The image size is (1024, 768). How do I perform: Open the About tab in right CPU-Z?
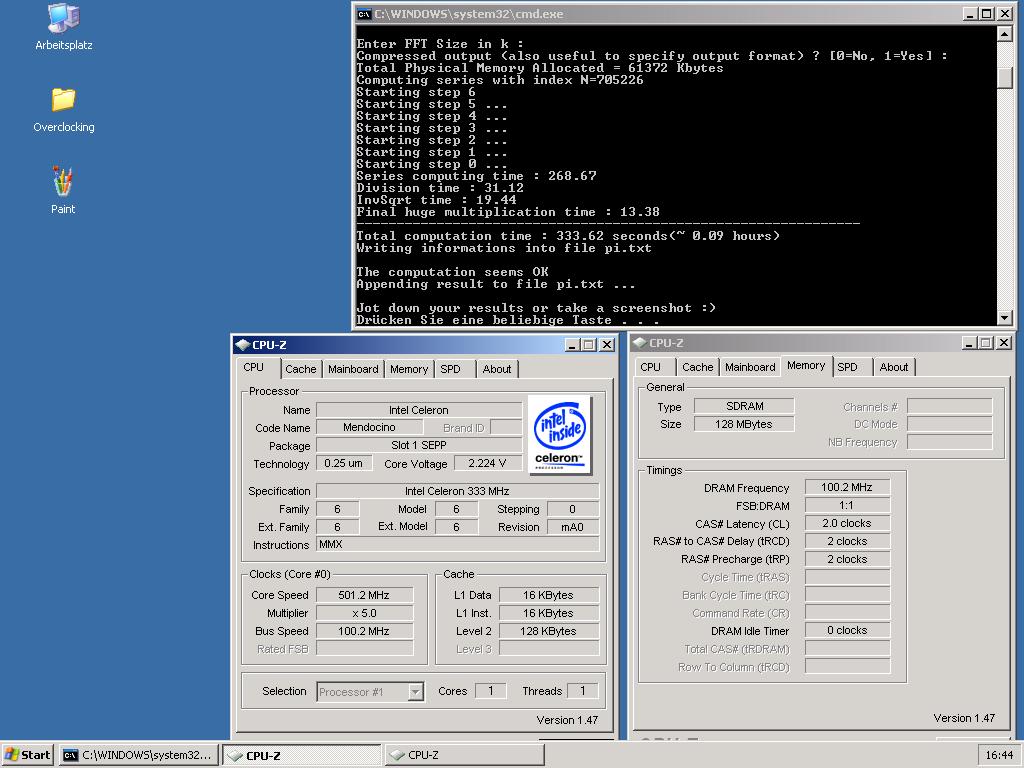point(893,367)
